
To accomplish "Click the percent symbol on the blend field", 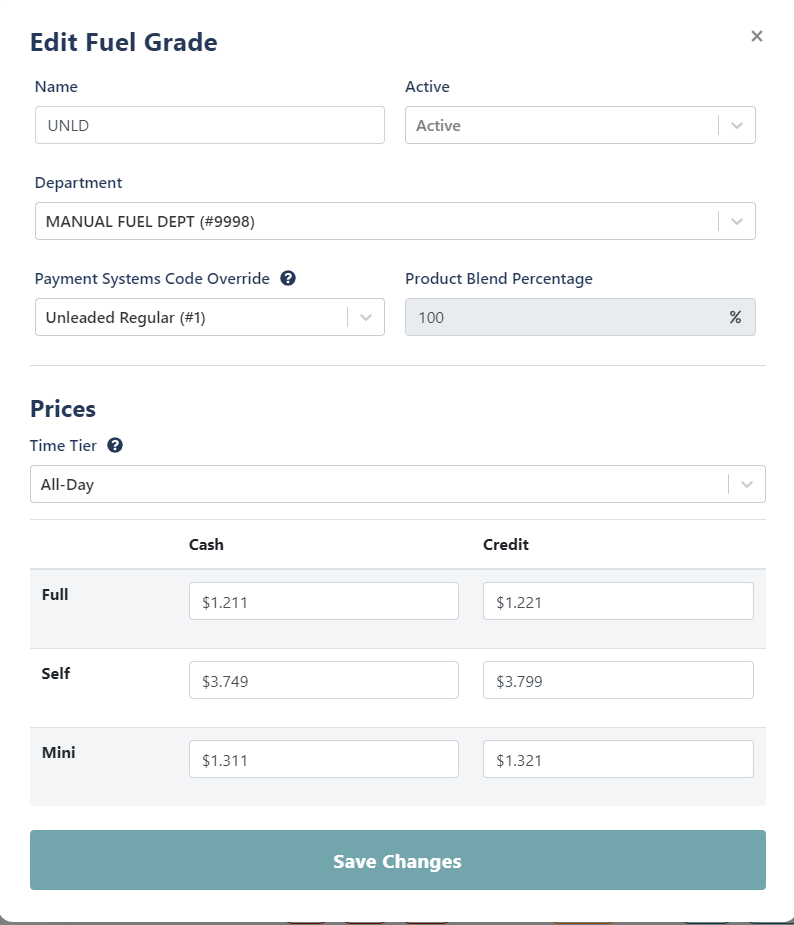I will (735, 317).
